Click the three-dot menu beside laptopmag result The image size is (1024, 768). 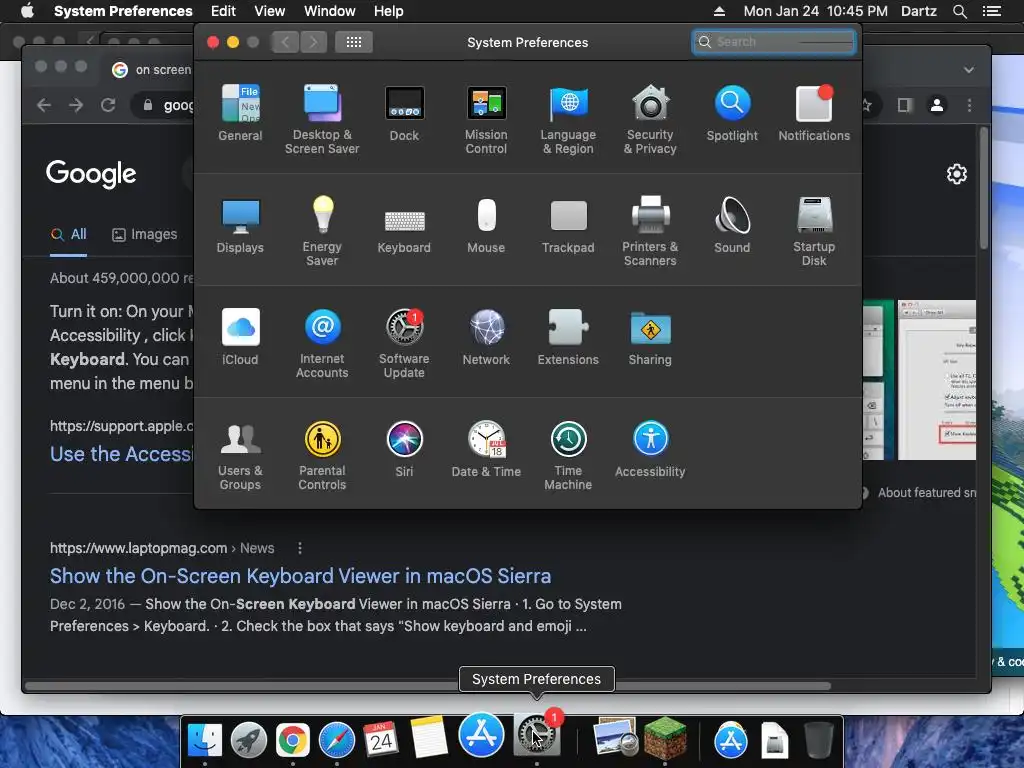[300, 548]
